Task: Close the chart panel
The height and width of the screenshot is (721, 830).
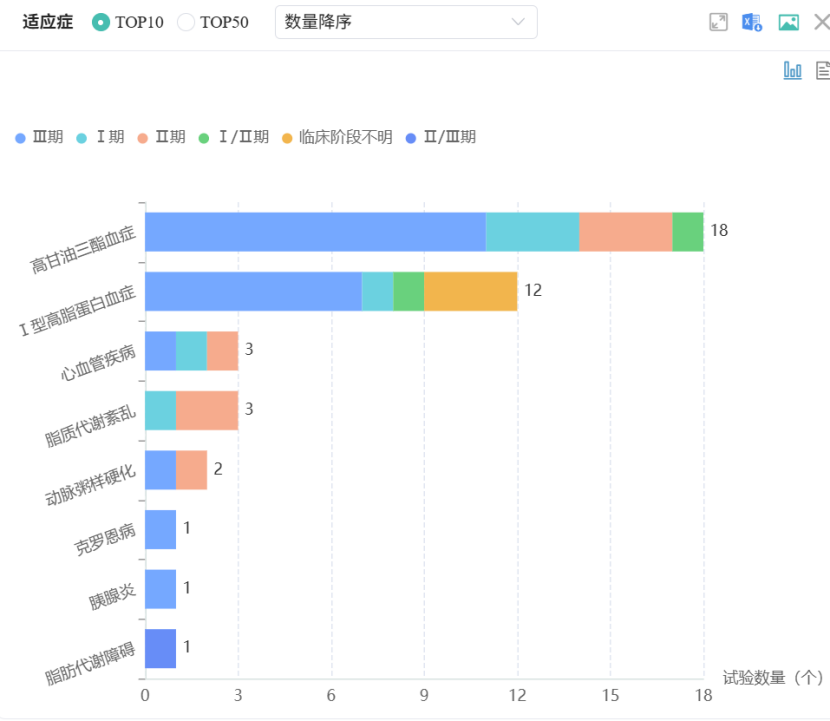Action: click(x=821, y=22)
